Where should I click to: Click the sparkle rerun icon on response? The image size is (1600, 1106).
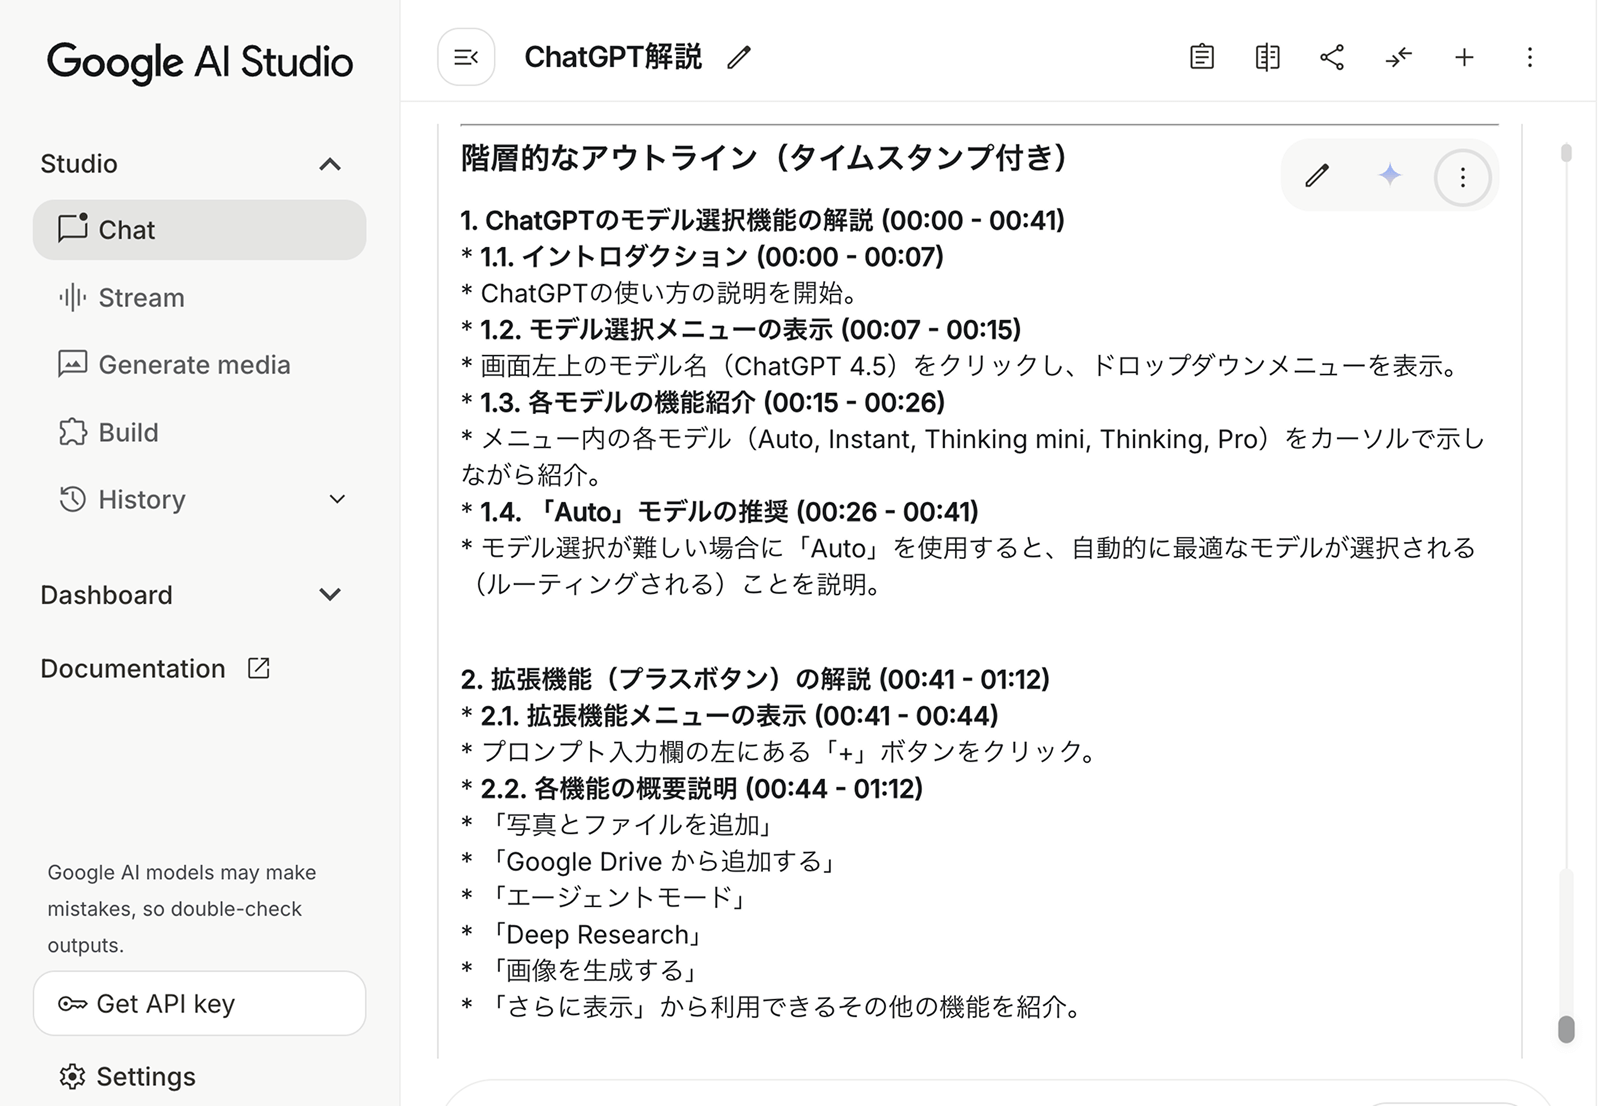[x=1390, y=176]
